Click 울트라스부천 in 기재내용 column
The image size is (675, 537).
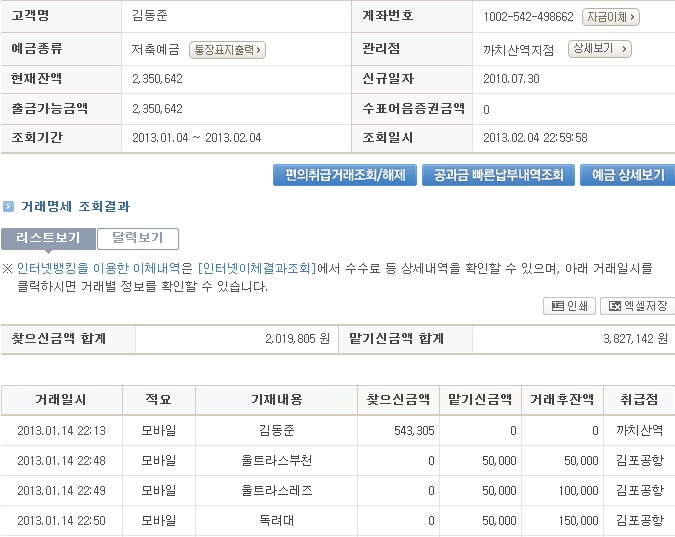click(276, 461)
